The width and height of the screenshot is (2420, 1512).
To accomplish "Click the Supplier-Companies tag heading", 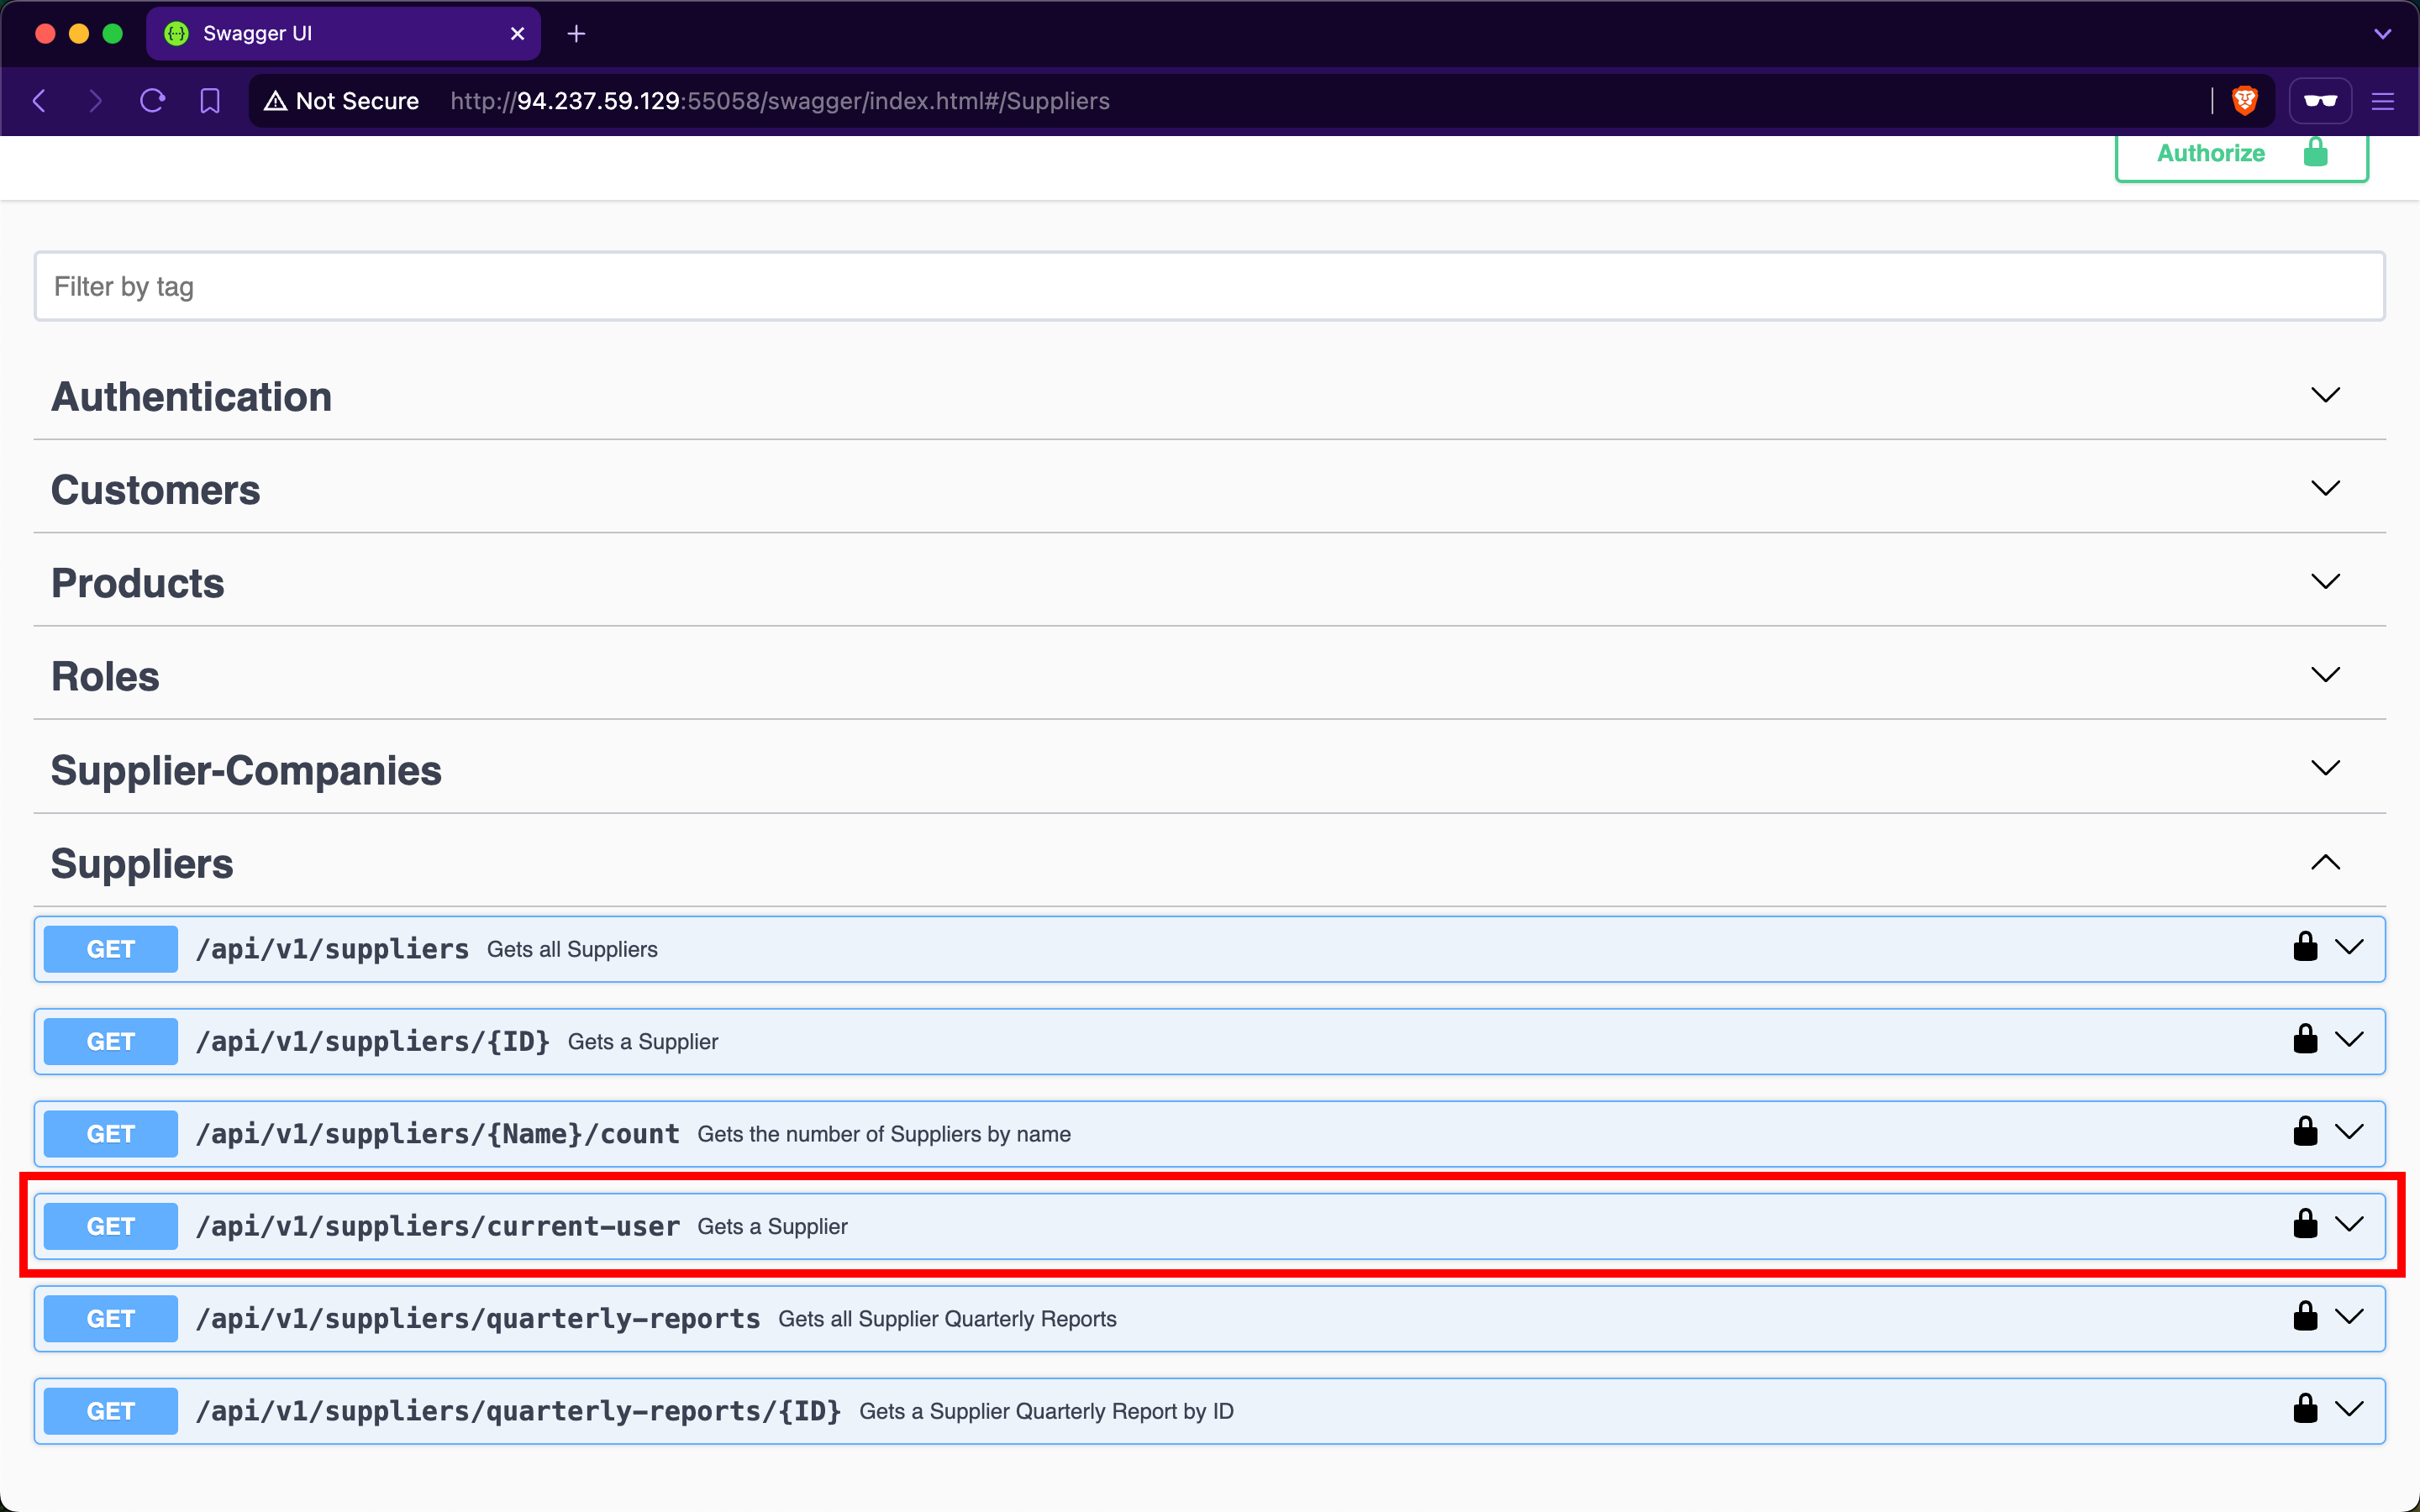I will 246,770.
